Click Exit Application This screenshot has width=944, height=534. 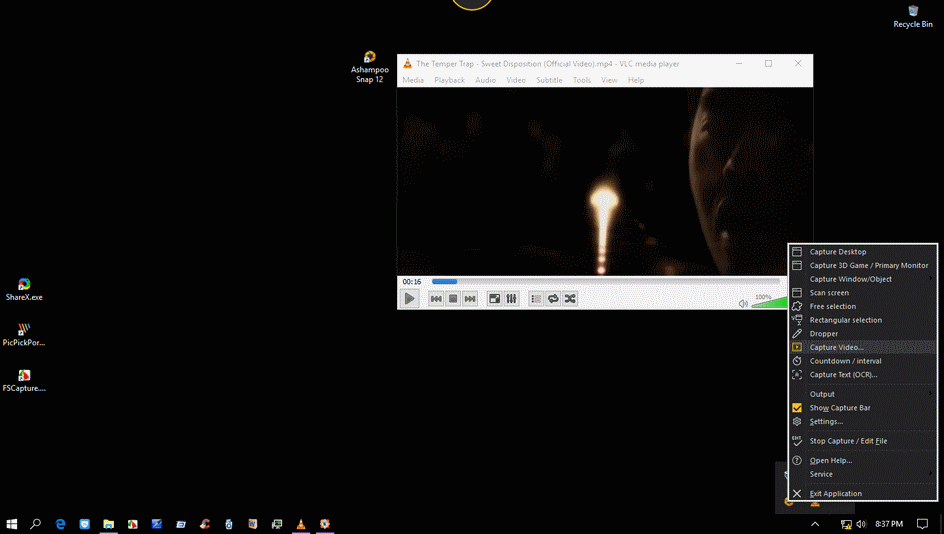click(x=862, y=494)
